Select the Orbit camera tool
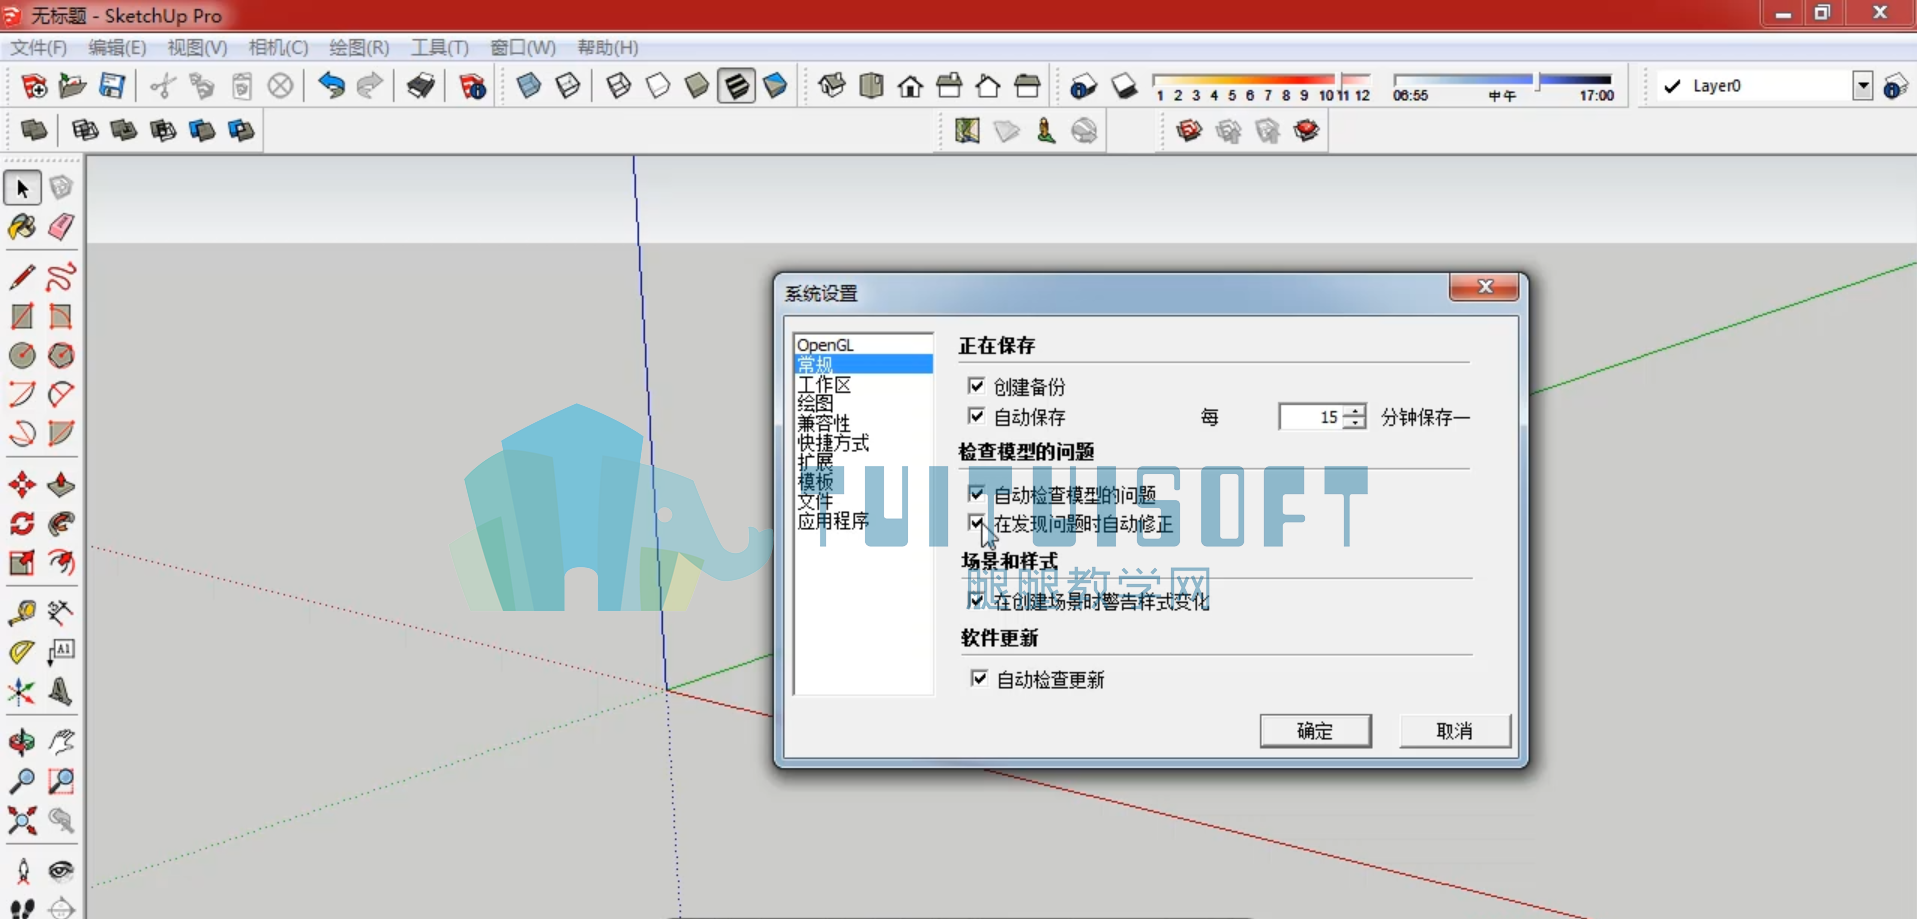1917x919 pixels. (x=22, y=742)
